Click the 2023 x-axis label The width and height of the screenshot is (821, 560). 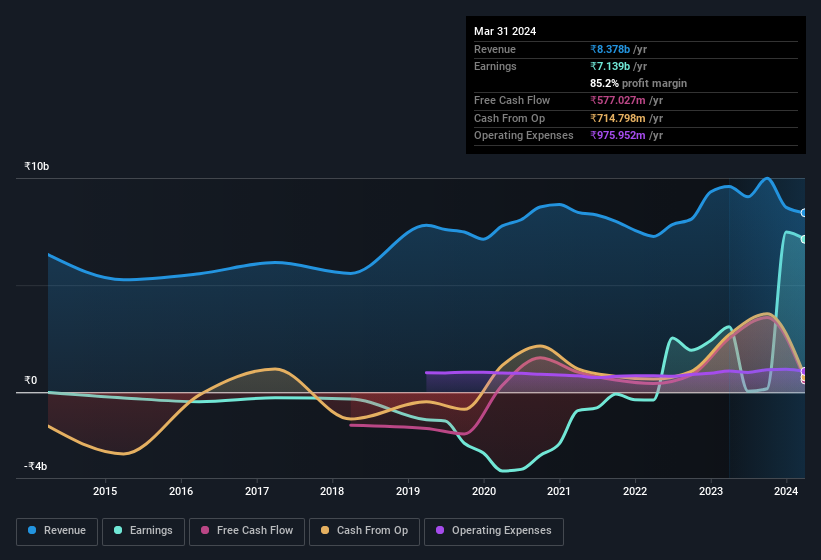(711, 491)
